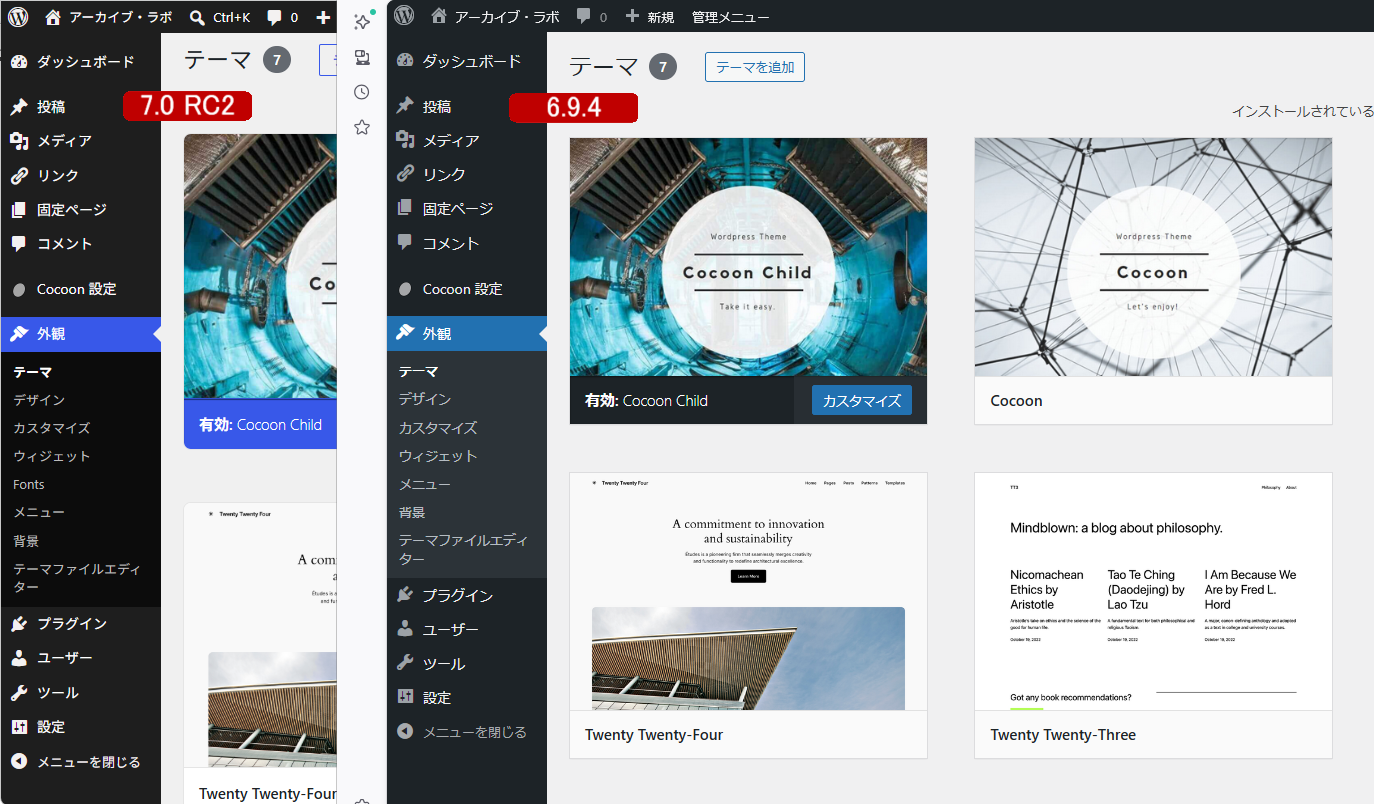
Task: Click the plus icon in 7.0 RC2 toolbar
Action: [x=323, y=17]
